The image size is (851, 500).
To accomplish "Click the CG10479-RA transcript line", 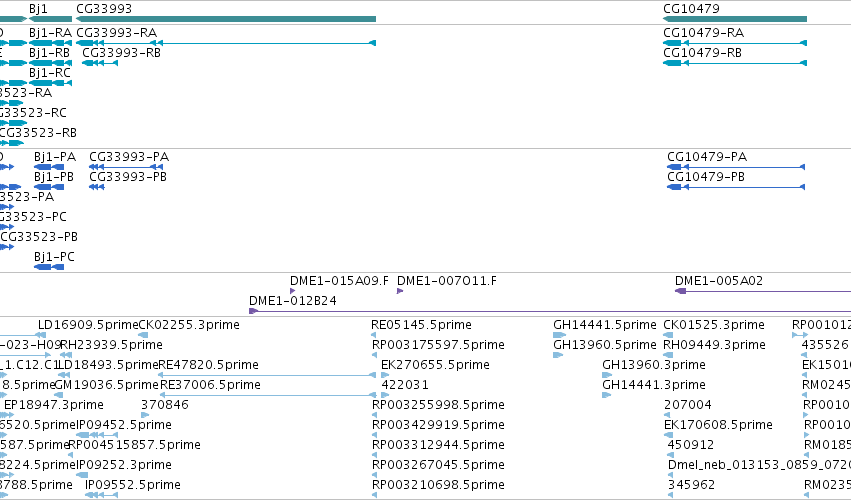I will click(735, 43).
